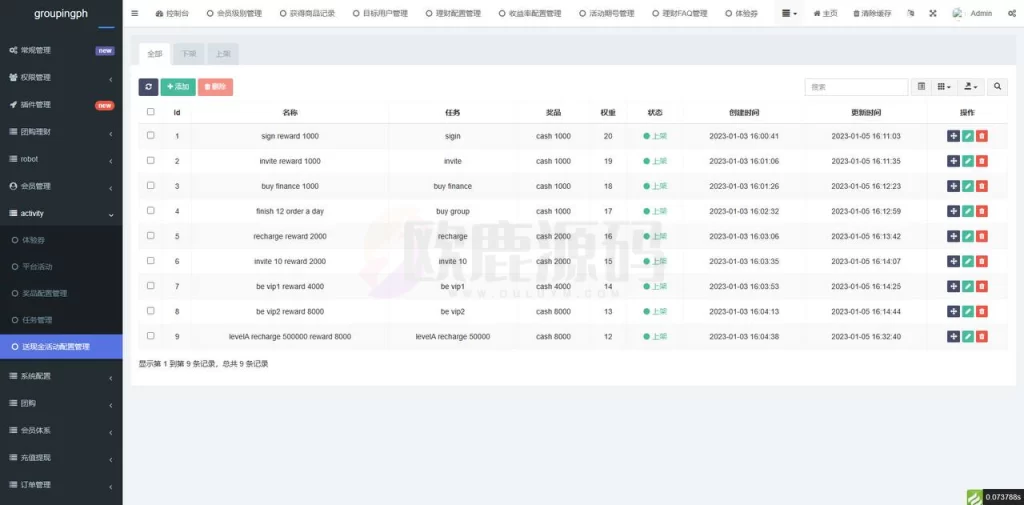Click the 主页 link in the header
This screenshot has height=505, width=1024.
(x=825, y=13)
